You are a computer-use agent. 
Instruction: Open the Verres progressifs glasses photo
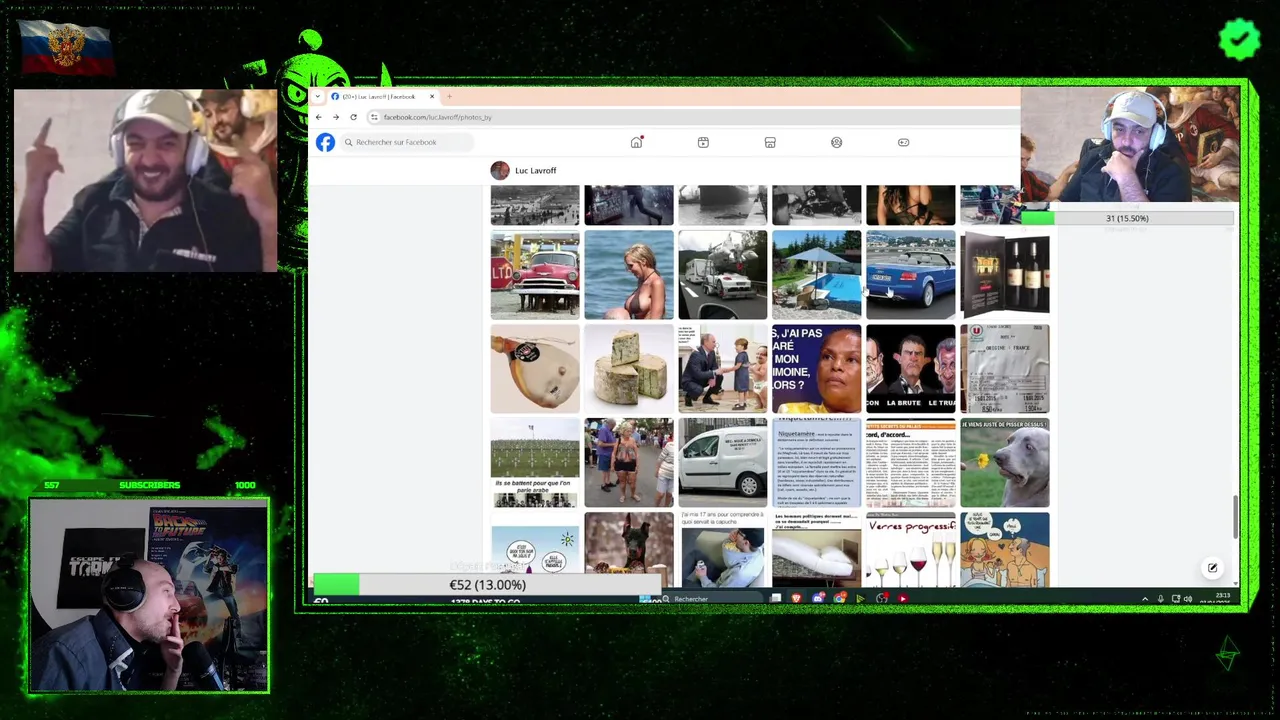click(x=910, y=550)
